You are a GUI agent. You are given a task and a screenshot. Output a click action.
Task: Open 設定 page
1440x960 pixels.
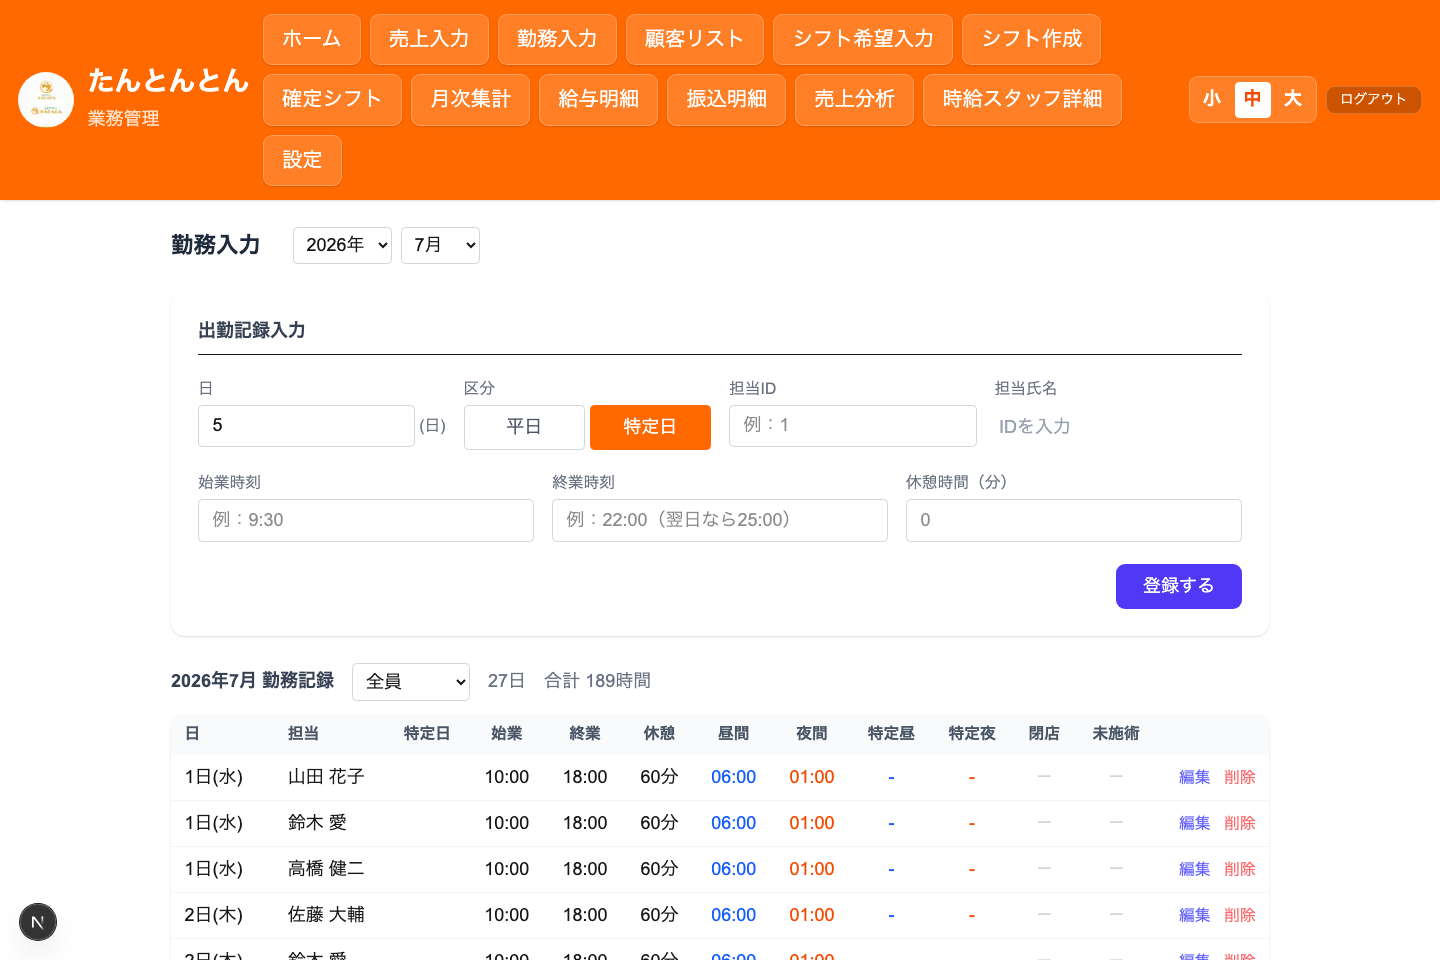click(302, 160)
